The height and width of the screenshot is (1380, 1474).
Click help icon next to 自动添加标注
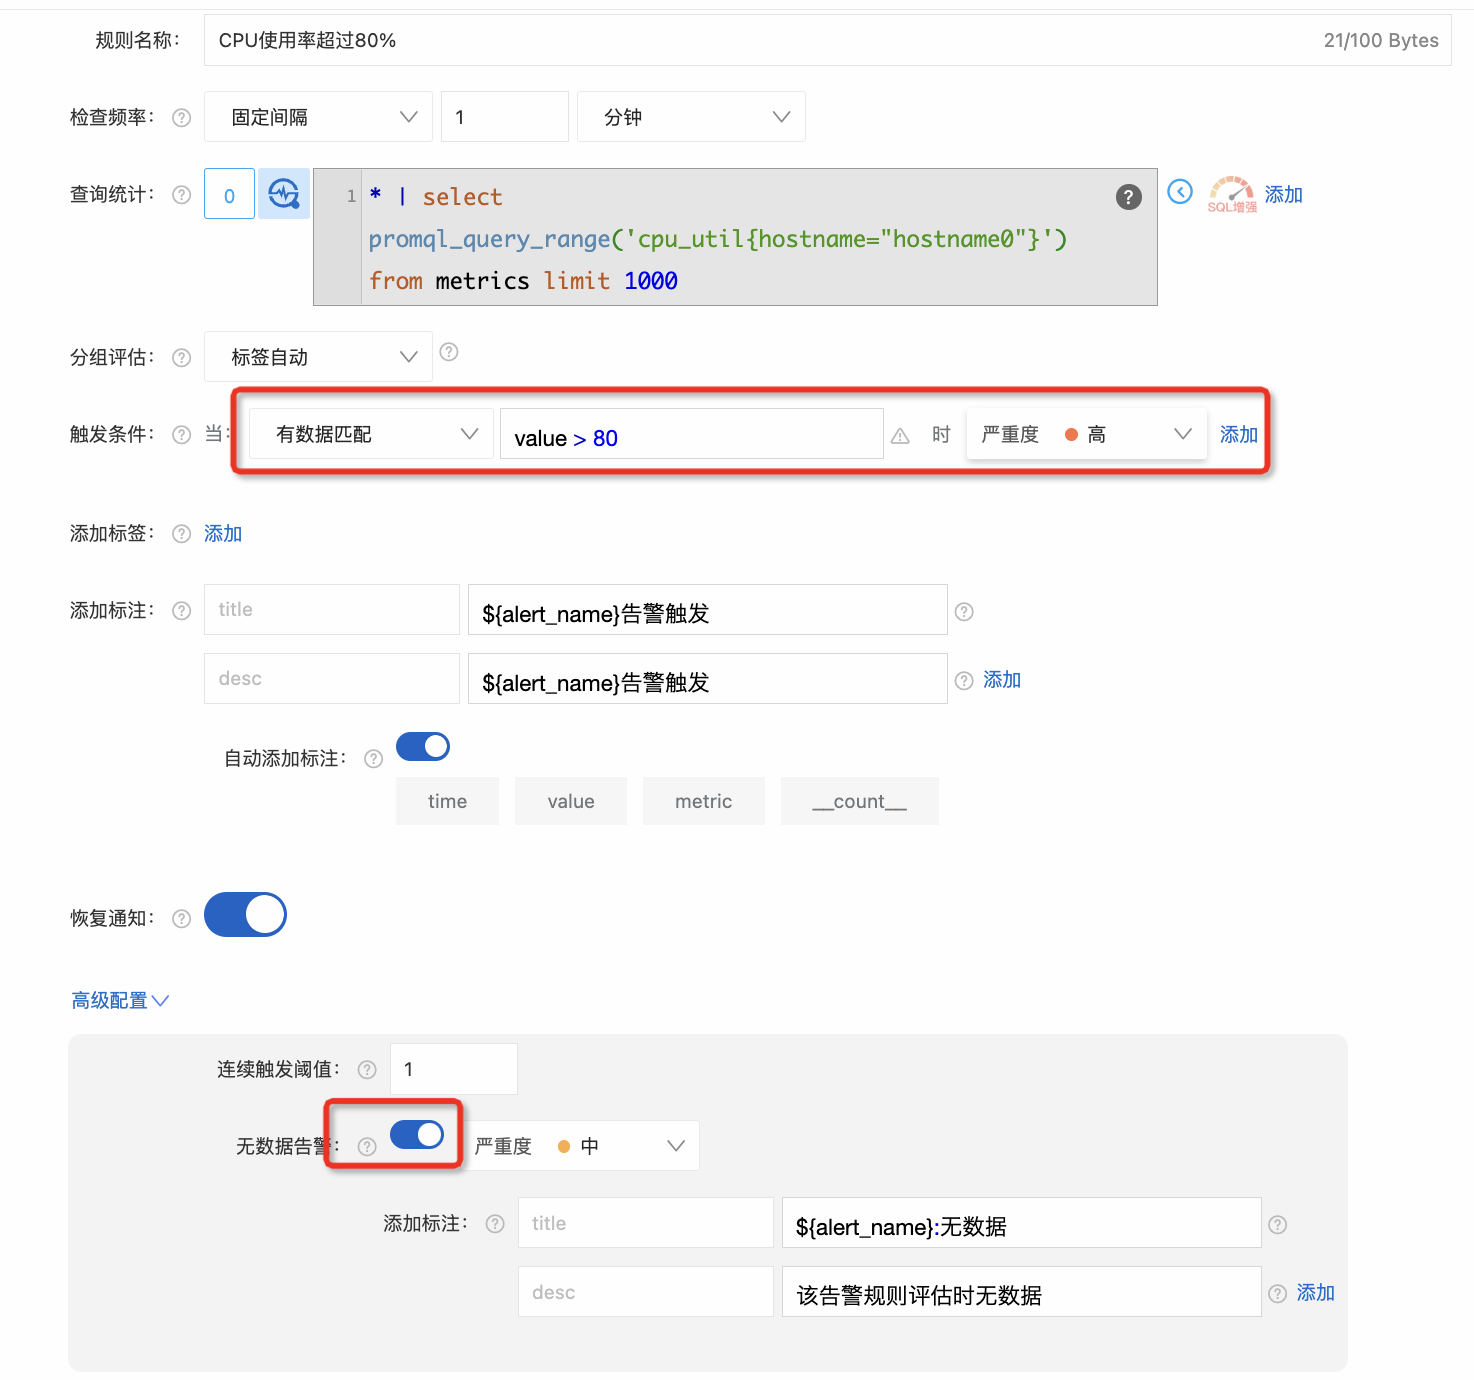[x=373, y=759]
